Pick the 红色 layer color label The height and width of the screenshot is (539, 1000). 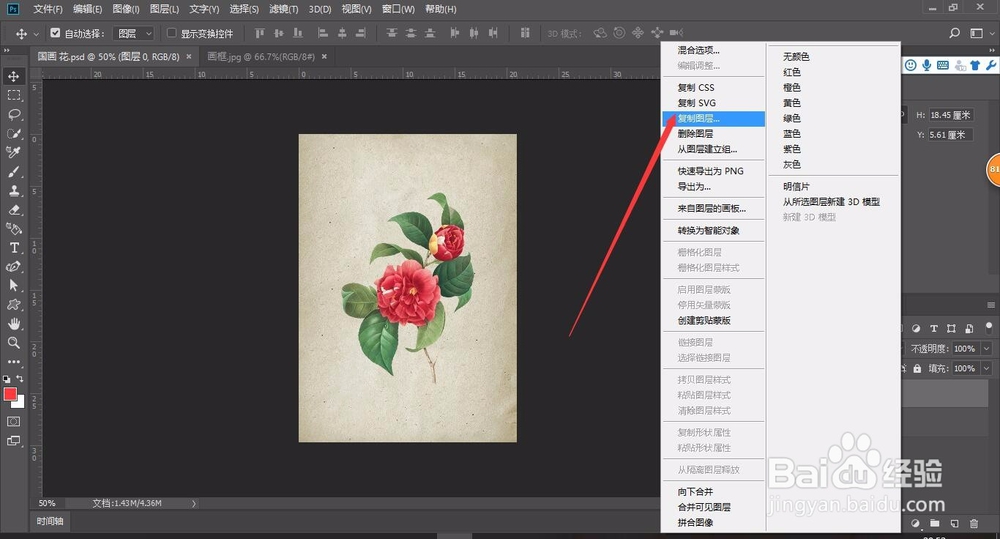(x=834, y=72)
